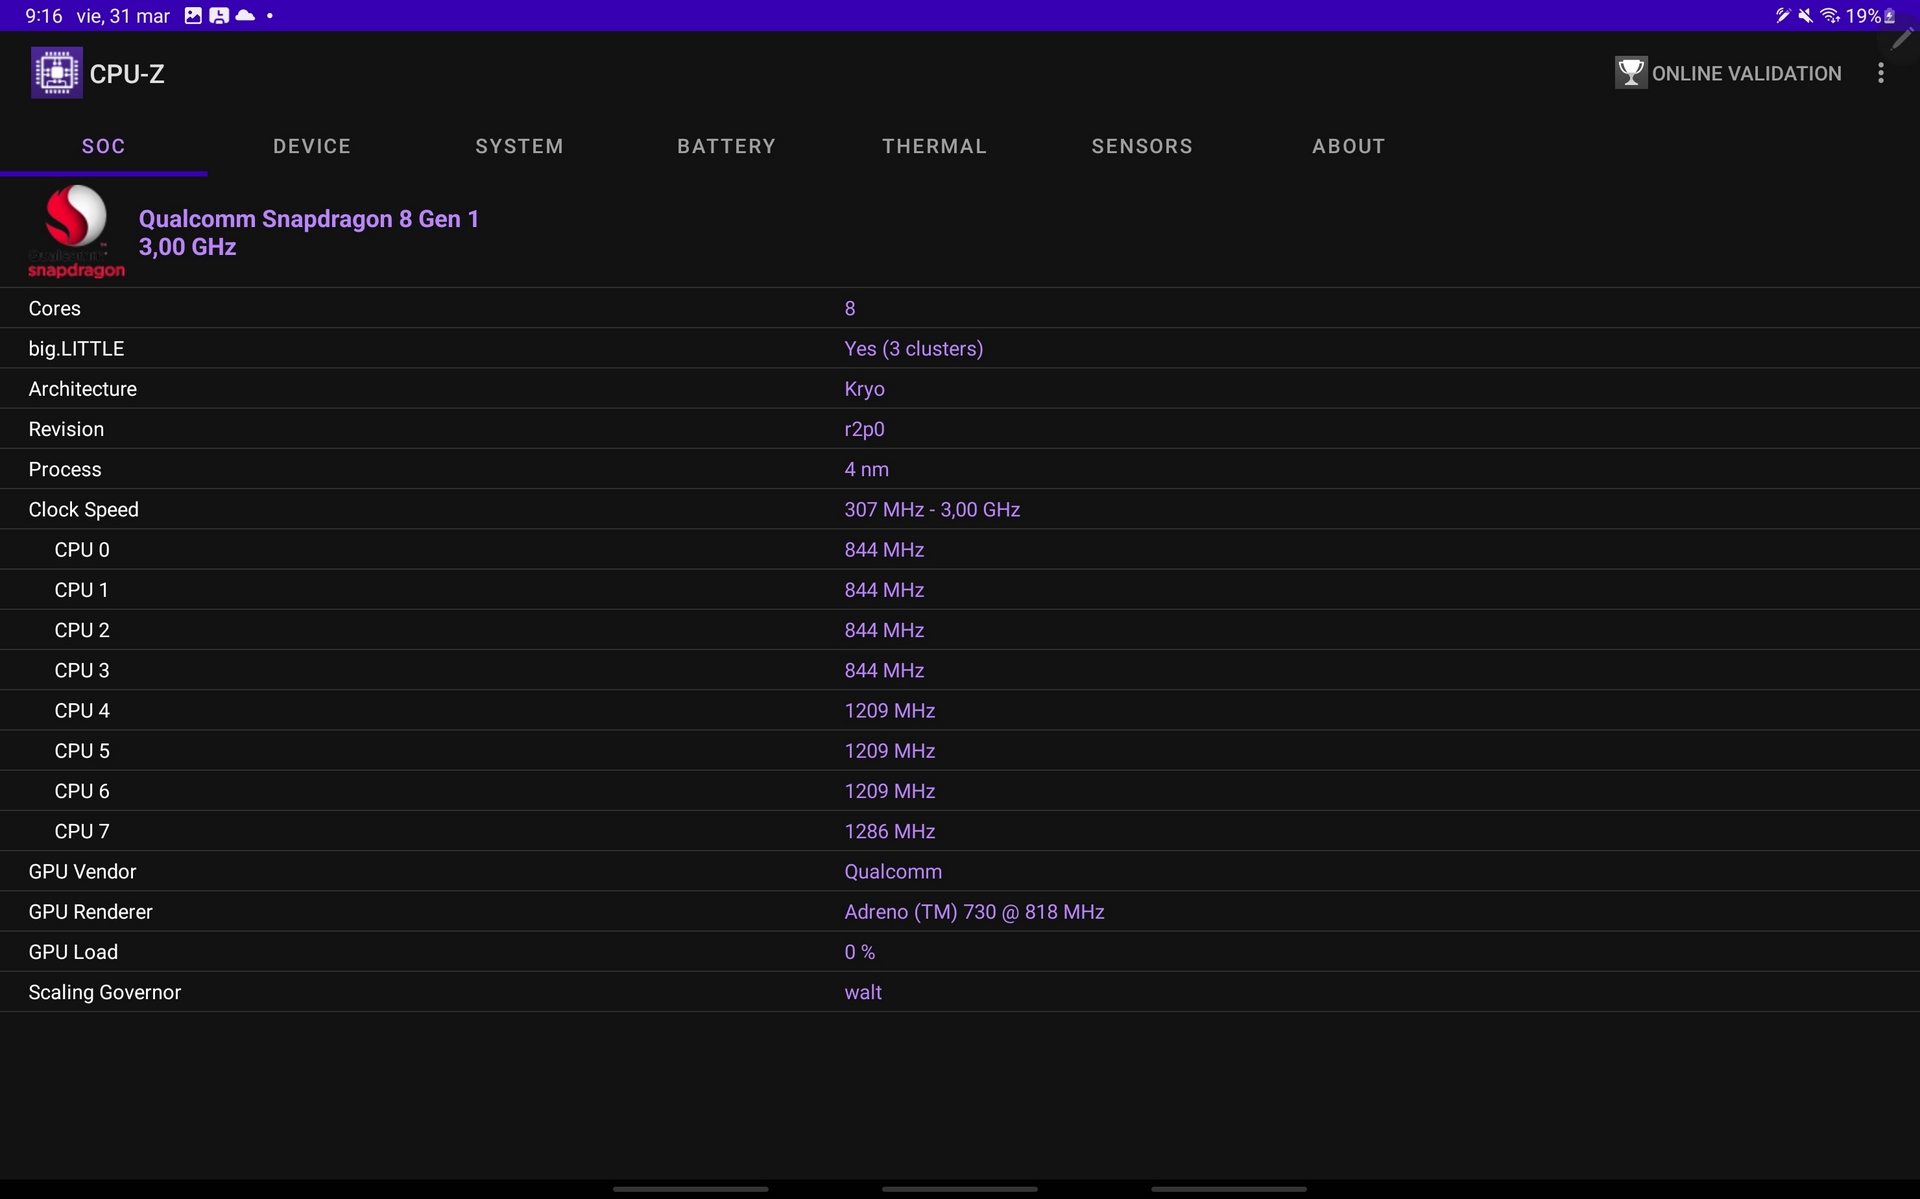Tap the pencil edit icon in corner
This screenshot has height=1199, width=1920.
click(1902, 40)
